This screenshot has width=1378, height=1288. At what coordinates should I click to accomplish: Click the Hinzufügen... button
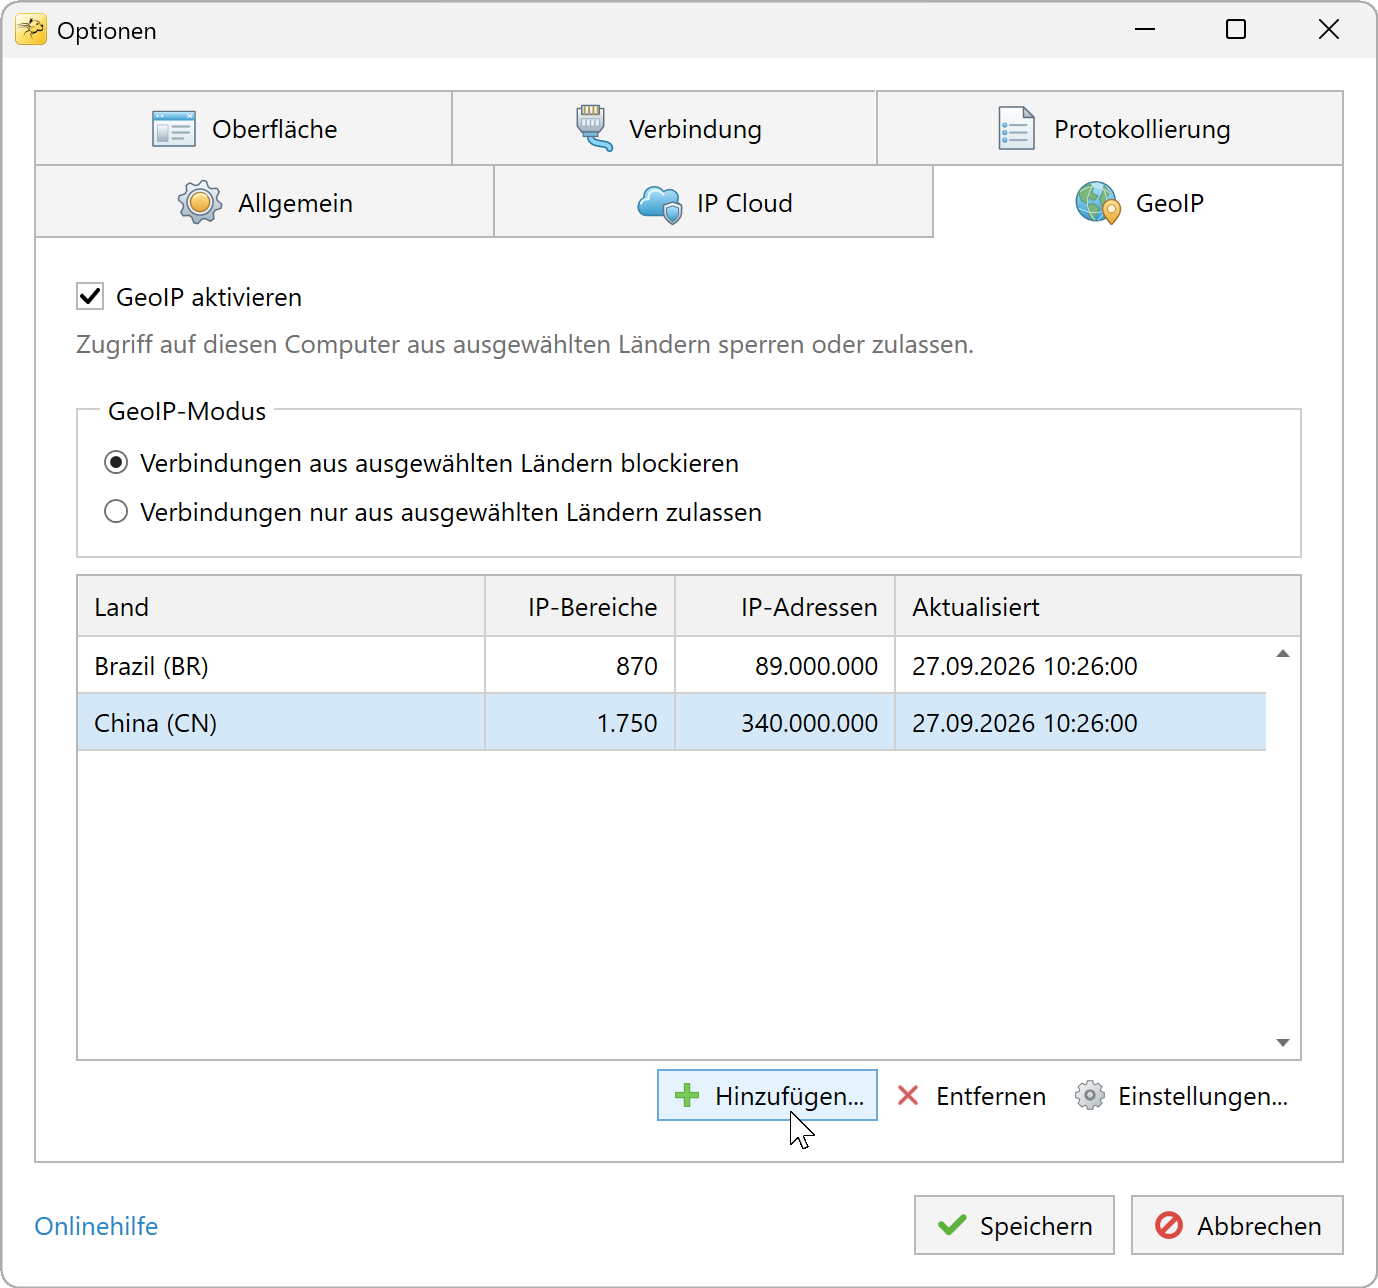[767, 1095]
